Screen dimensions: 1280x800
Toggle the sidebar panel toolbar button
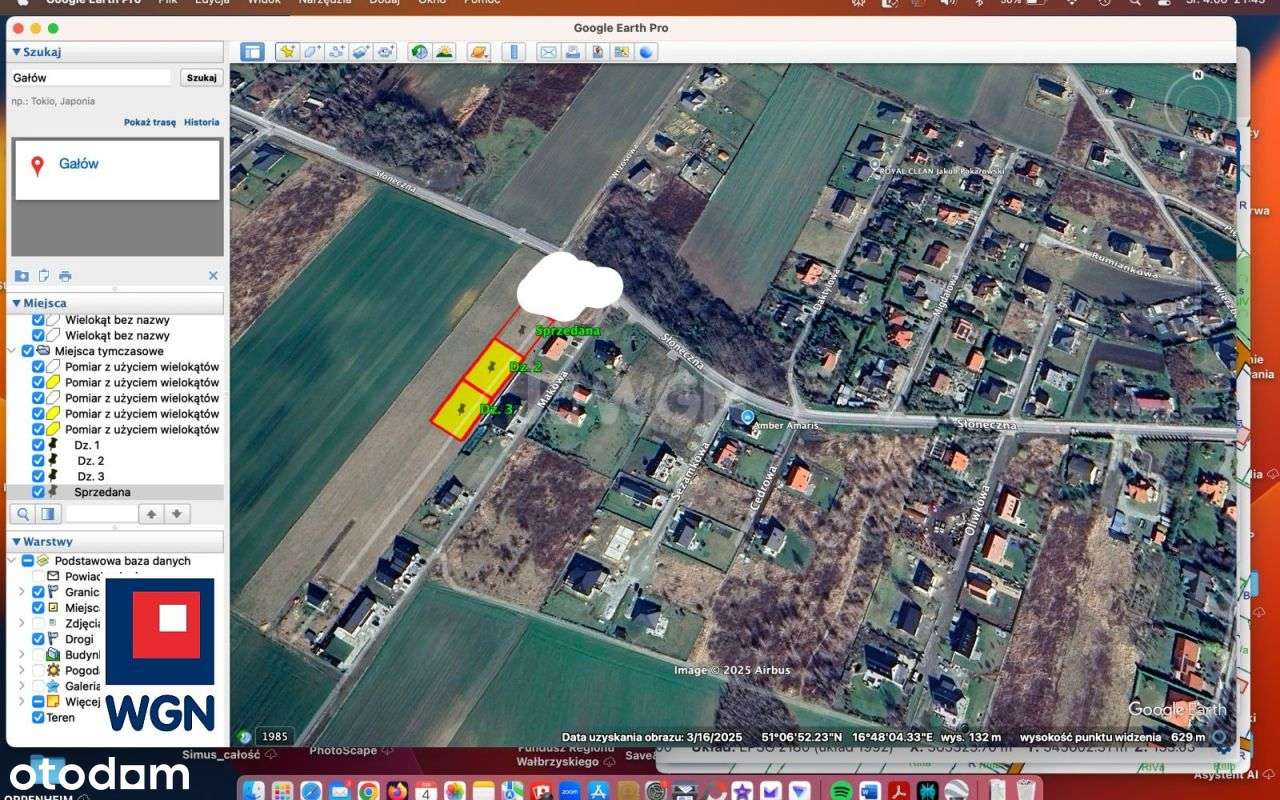(252, 51)
